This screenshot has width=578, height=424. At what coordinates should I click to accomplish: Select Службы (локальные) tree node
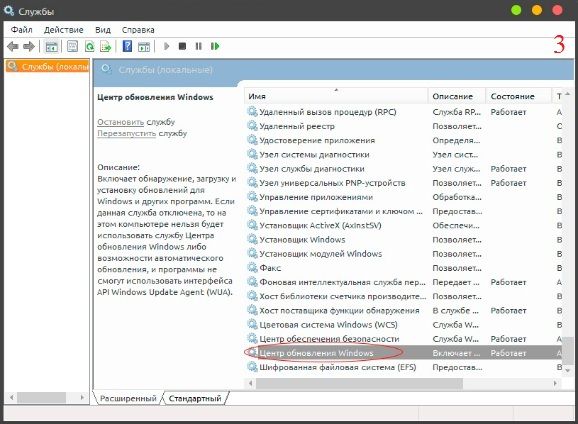tap(47, 67)
